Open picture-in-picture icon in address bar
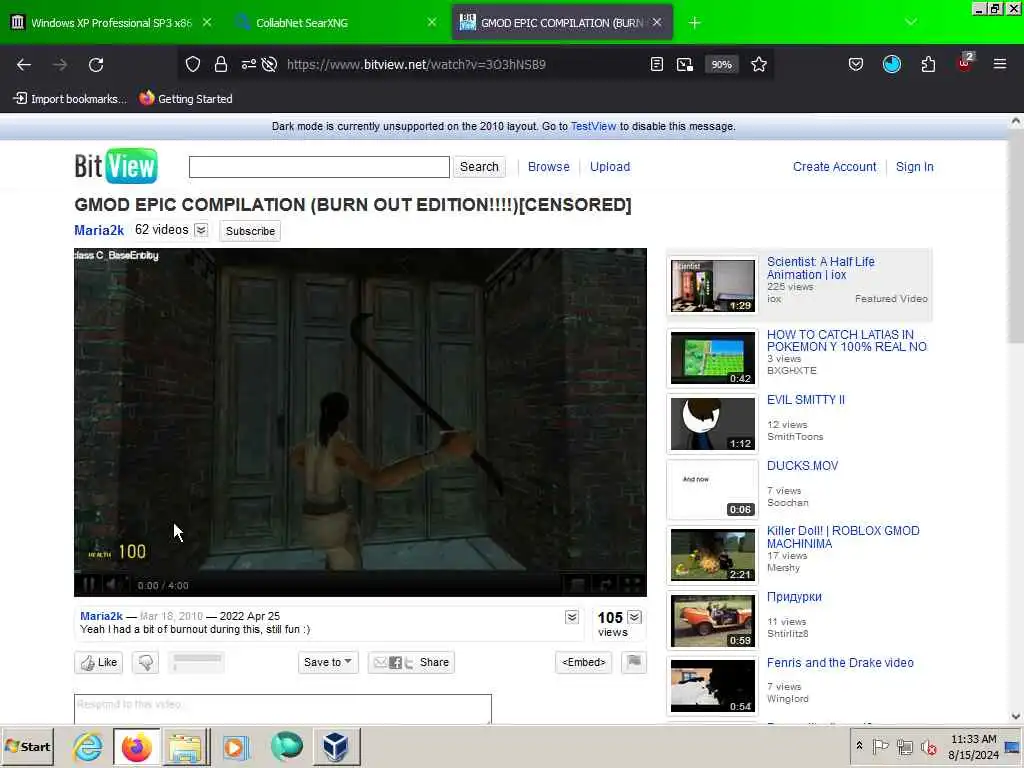 pyautogui.click(x=684, y=65)
